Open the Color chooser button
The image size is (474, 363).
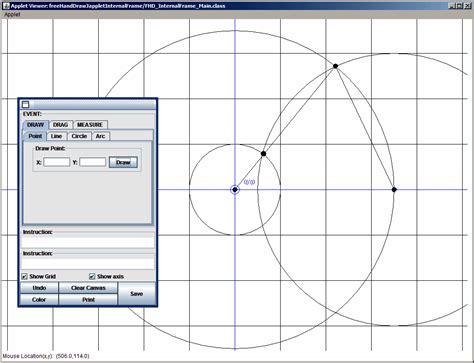point(39,300)
